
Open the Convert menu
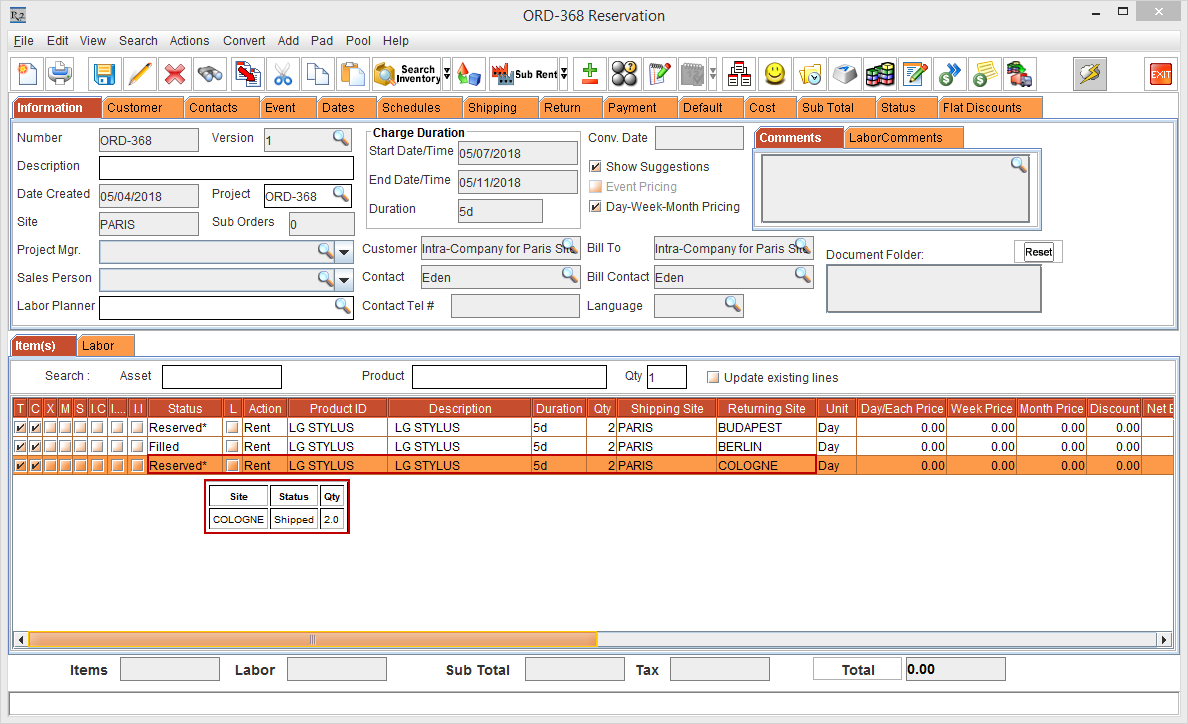[244, 41]
